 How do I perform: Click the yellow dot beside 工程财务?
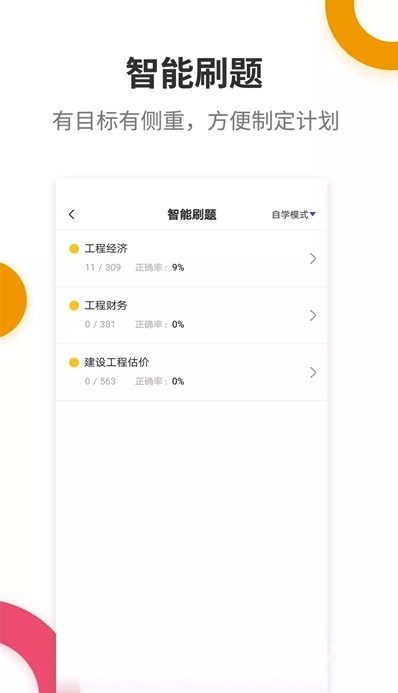[x=74, y=306]
